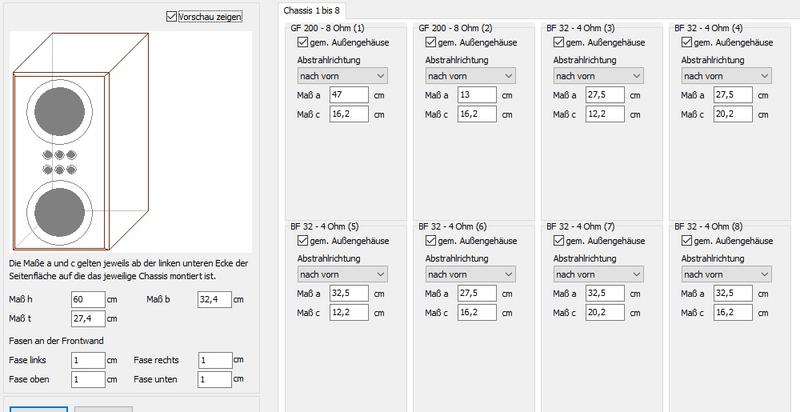Open Abstrahlrichtung dropdown for chassis 1
Image resolution: width=800 pixels, height=412 pixels.
pyautogui.click(x=342, y=75)
